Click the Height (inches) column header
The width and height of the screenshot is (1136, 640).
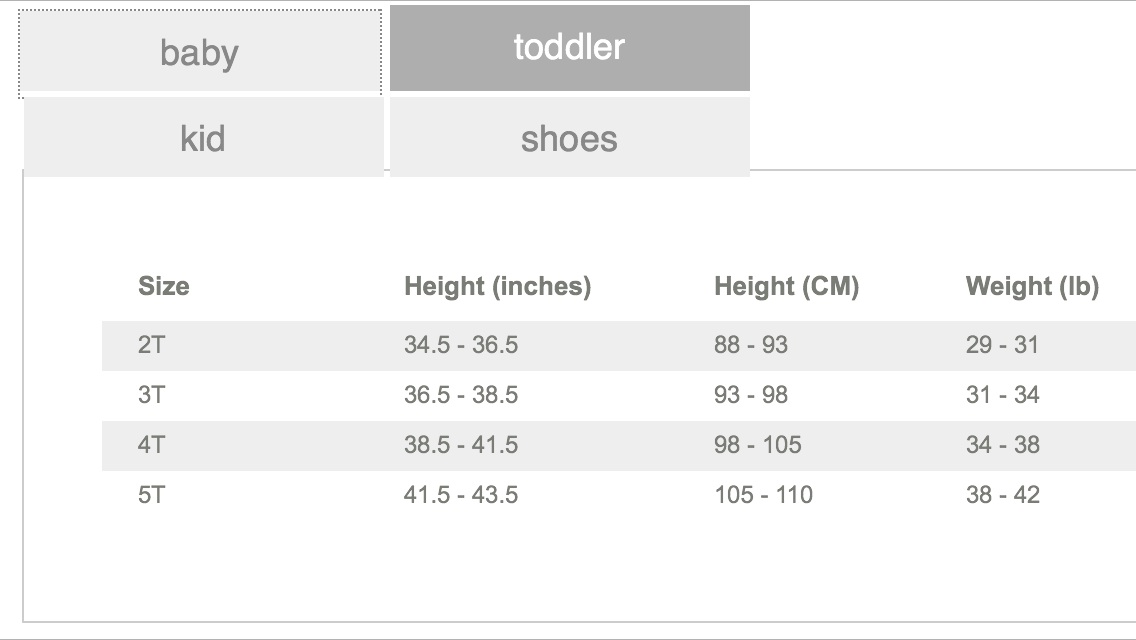pos(498,286)
